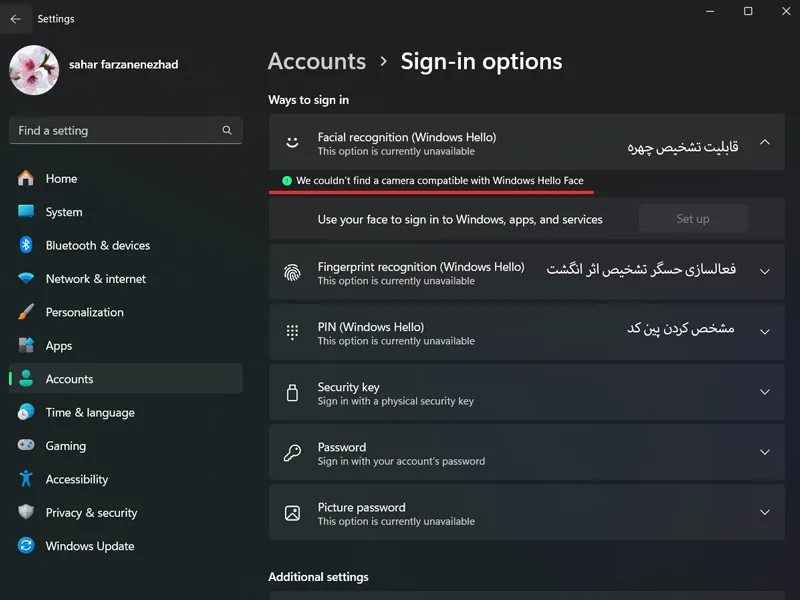Click the Gaming controller icon
800x600 pixels.
(26, 445)
